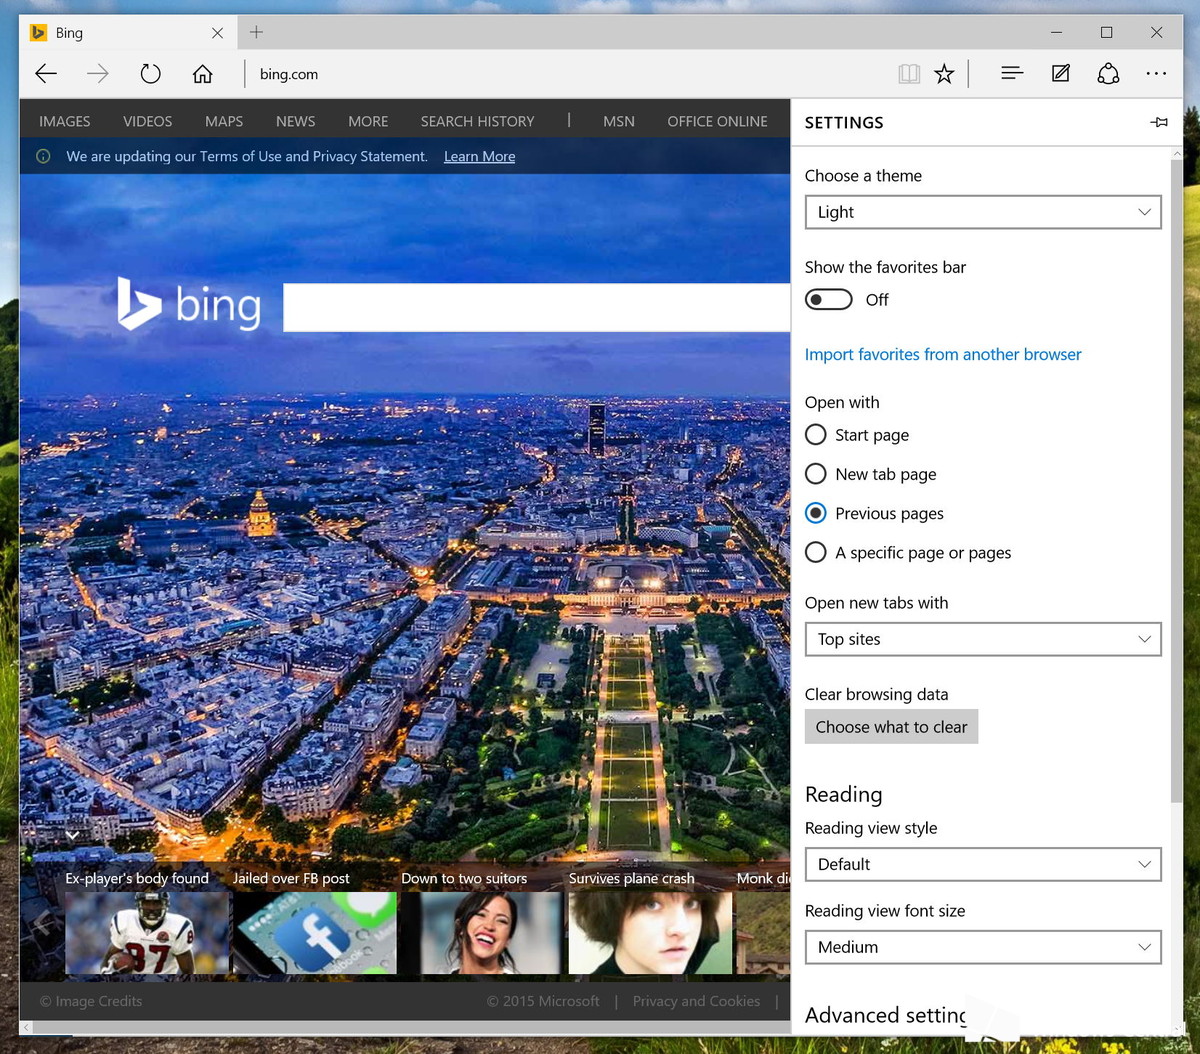The width and height of the screenshot is (1200, 1054).
Task: Pin the Settings pane
Action: click(x=1159, y=122)
